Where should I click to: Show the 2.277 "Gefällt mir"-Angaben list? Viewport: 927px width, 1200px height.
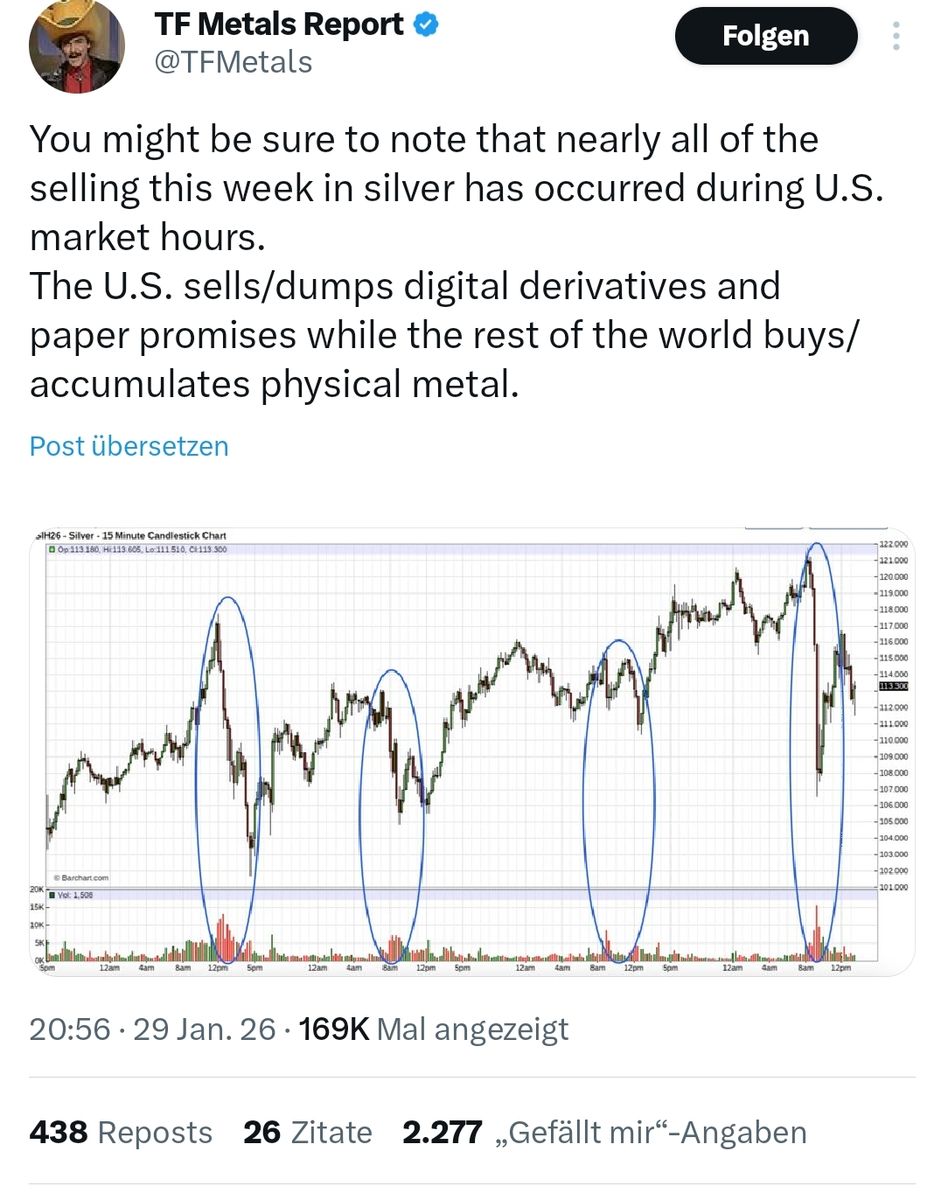(x=604, y=1133)
